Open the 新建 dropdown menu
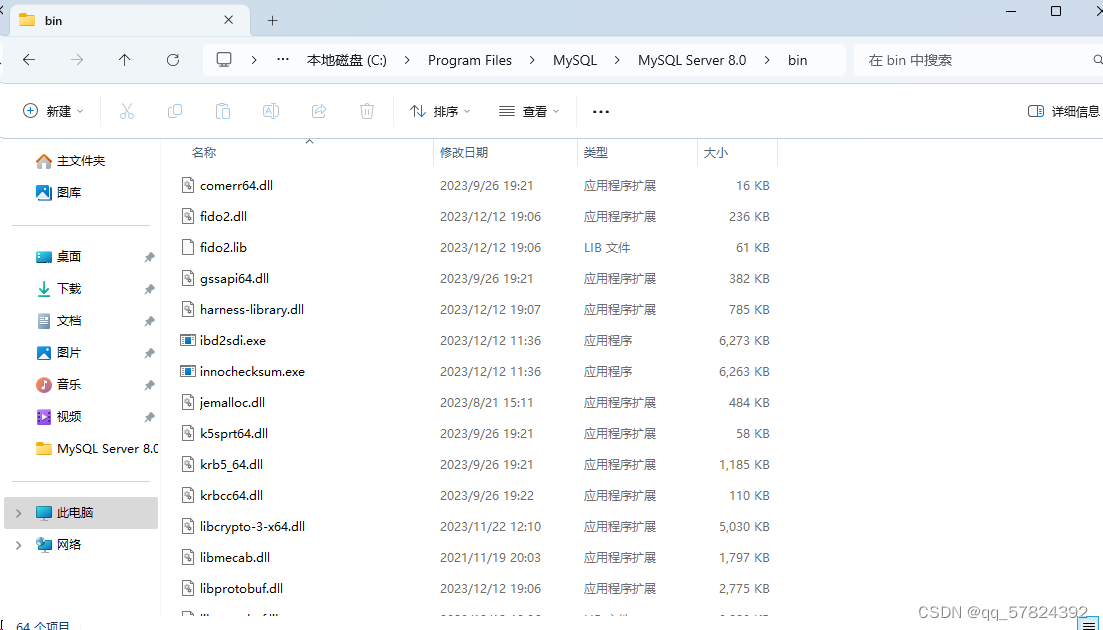1103x630 pixels. (54, 111)
